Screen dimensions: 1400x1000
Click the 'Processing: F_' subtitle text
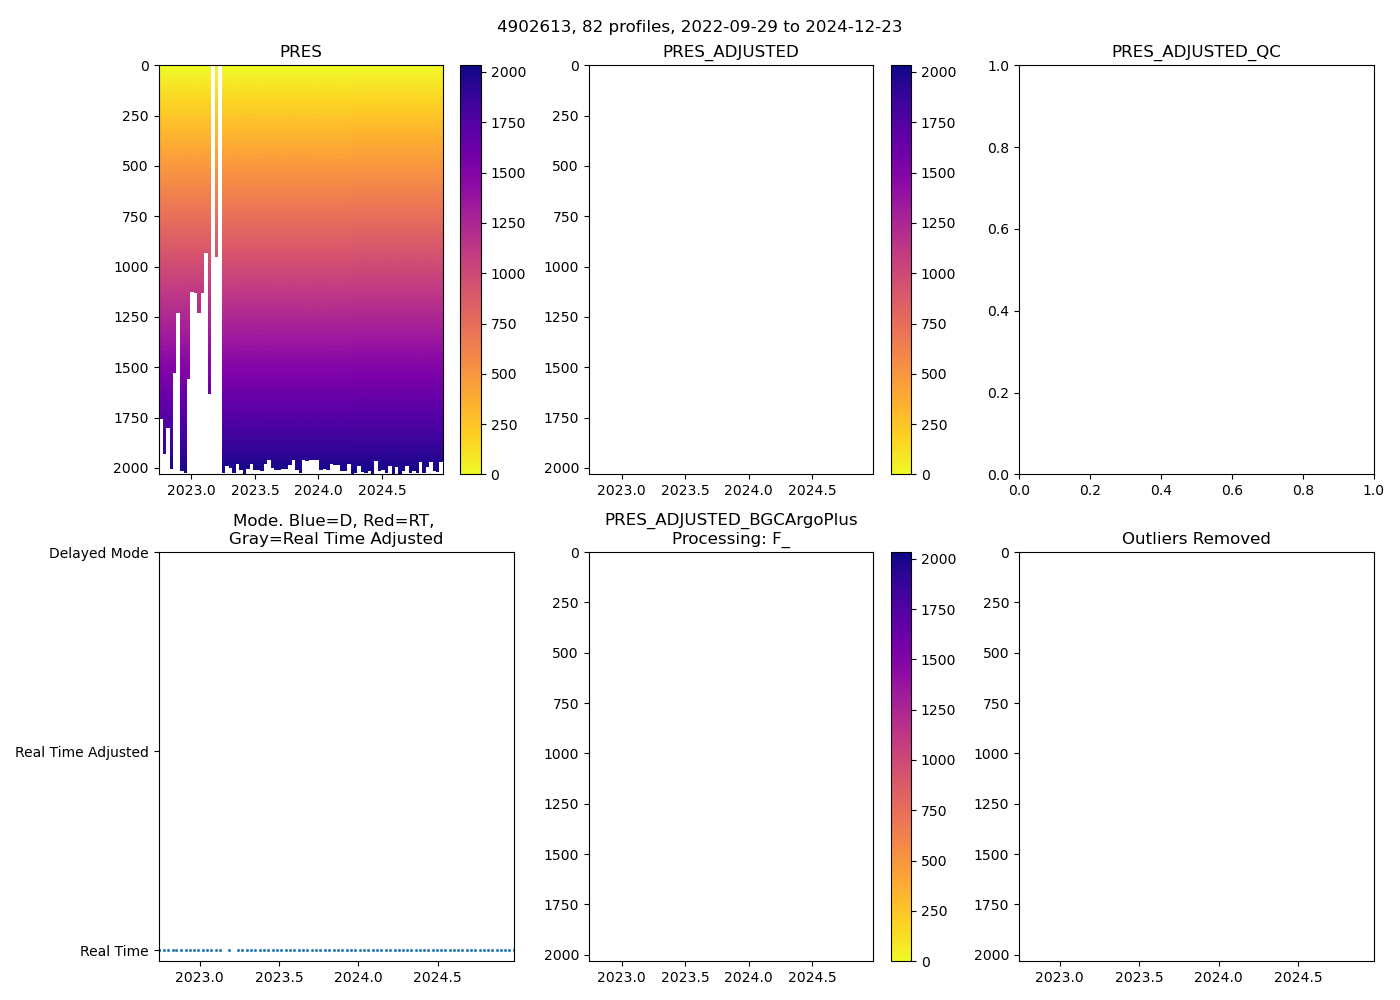tap(730, 539)
